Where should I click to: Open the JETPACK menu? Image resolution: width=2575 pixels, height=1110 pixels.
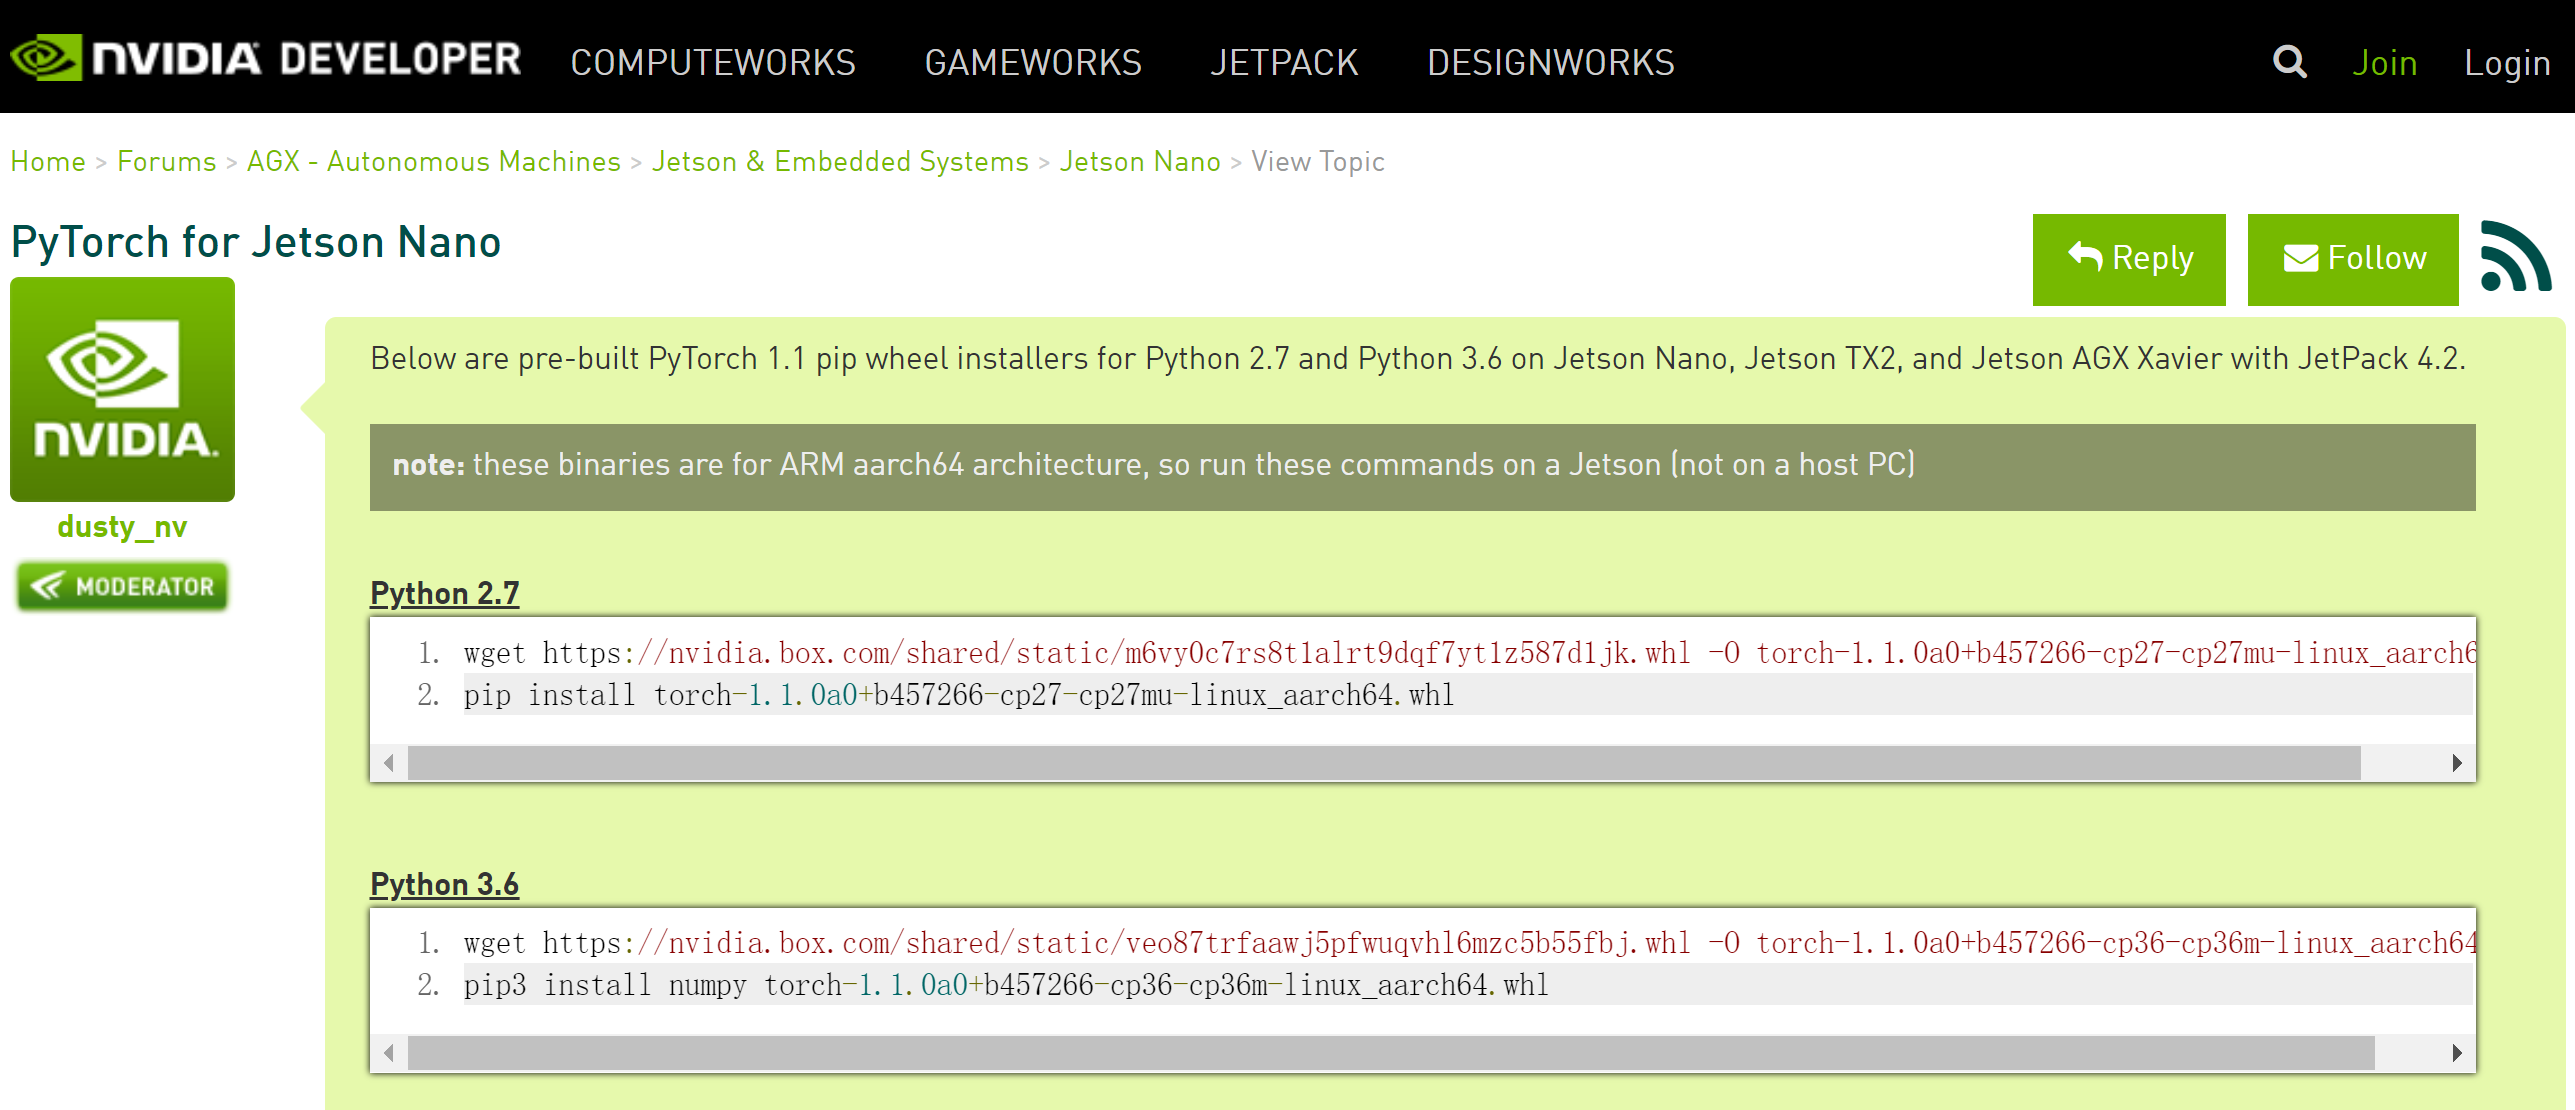1284,62
